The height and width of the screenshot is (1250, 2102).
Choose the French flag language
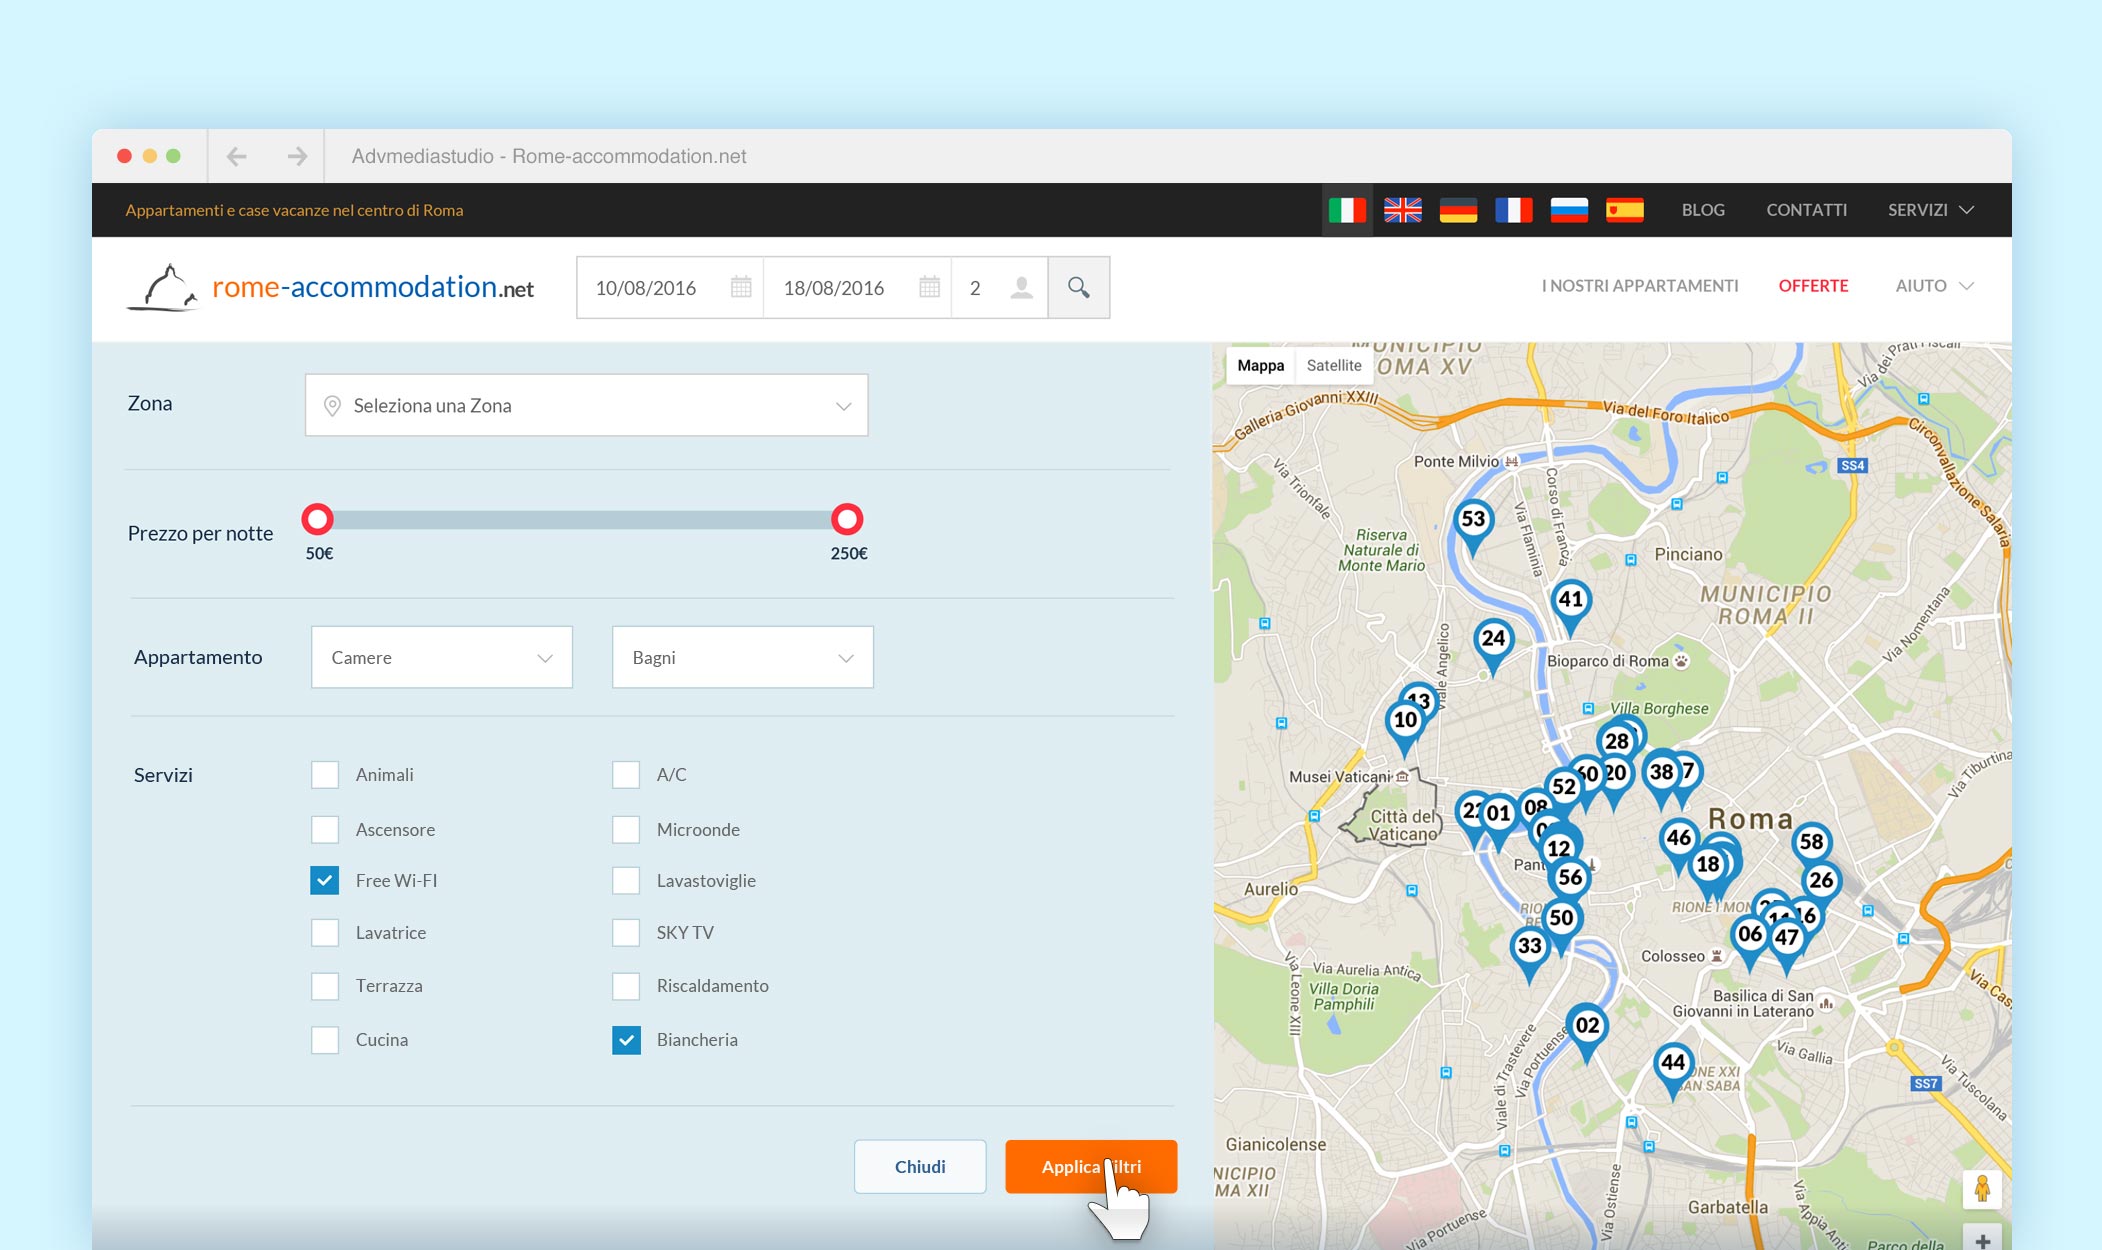click(1514, 210)
